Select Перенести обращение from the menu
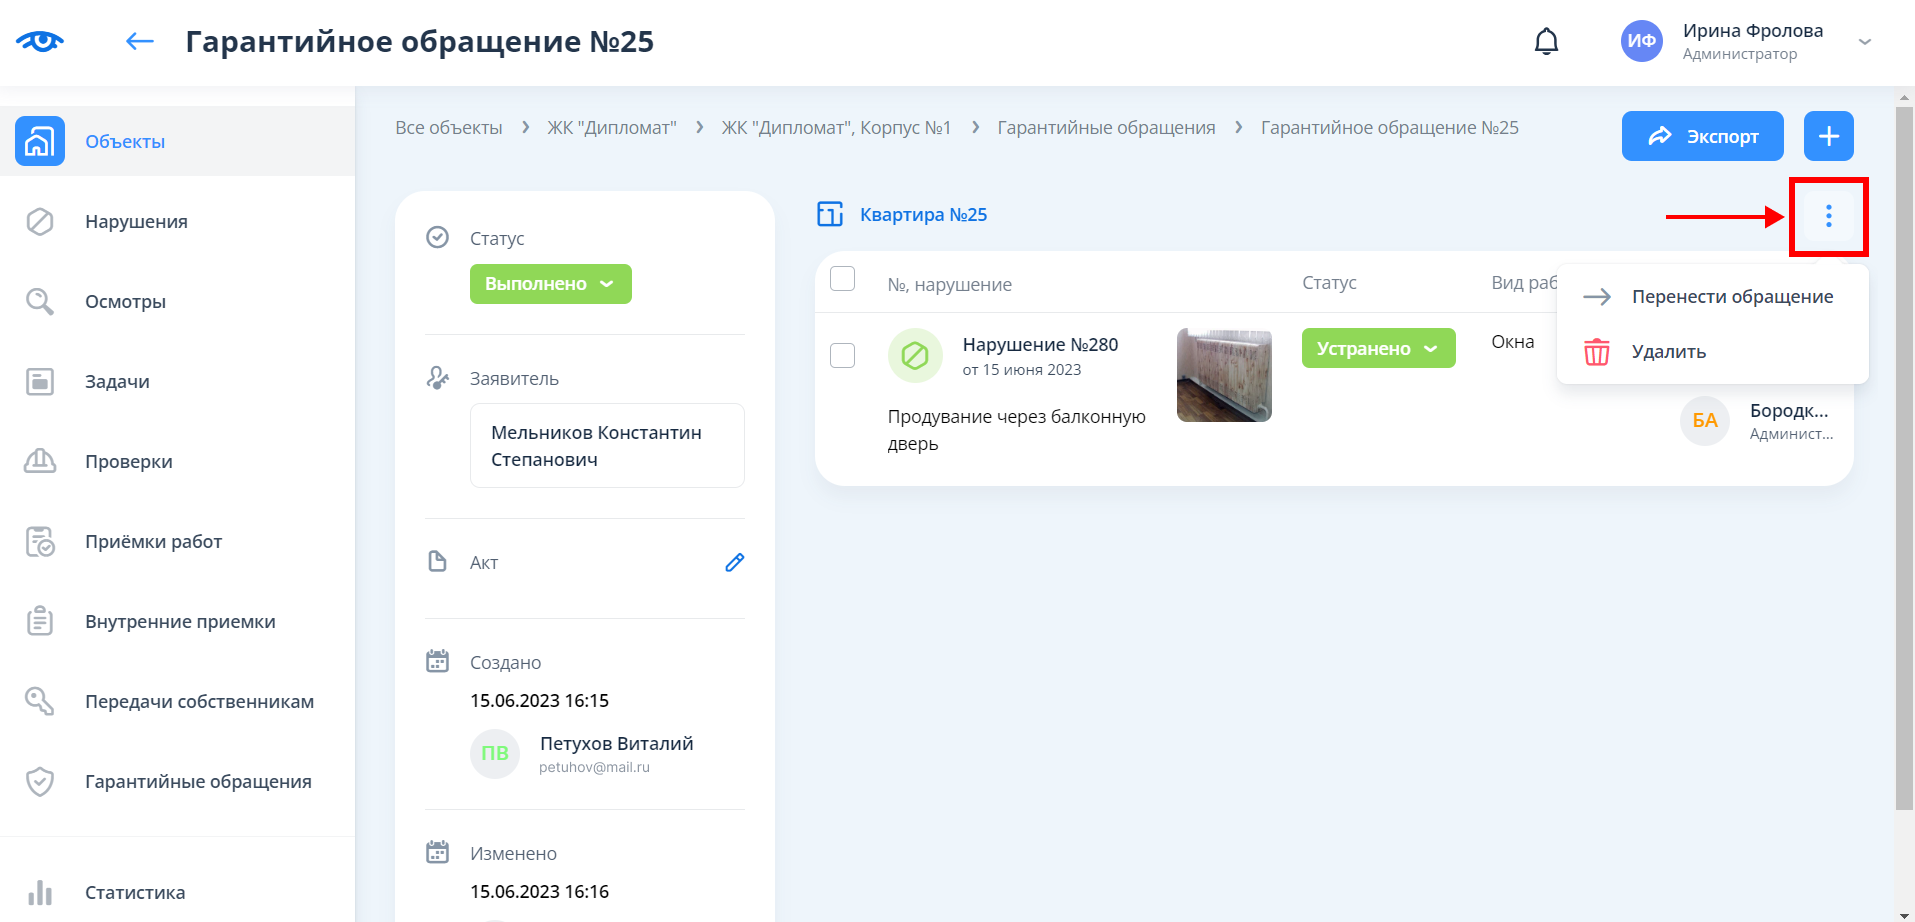 [1731, 297]
